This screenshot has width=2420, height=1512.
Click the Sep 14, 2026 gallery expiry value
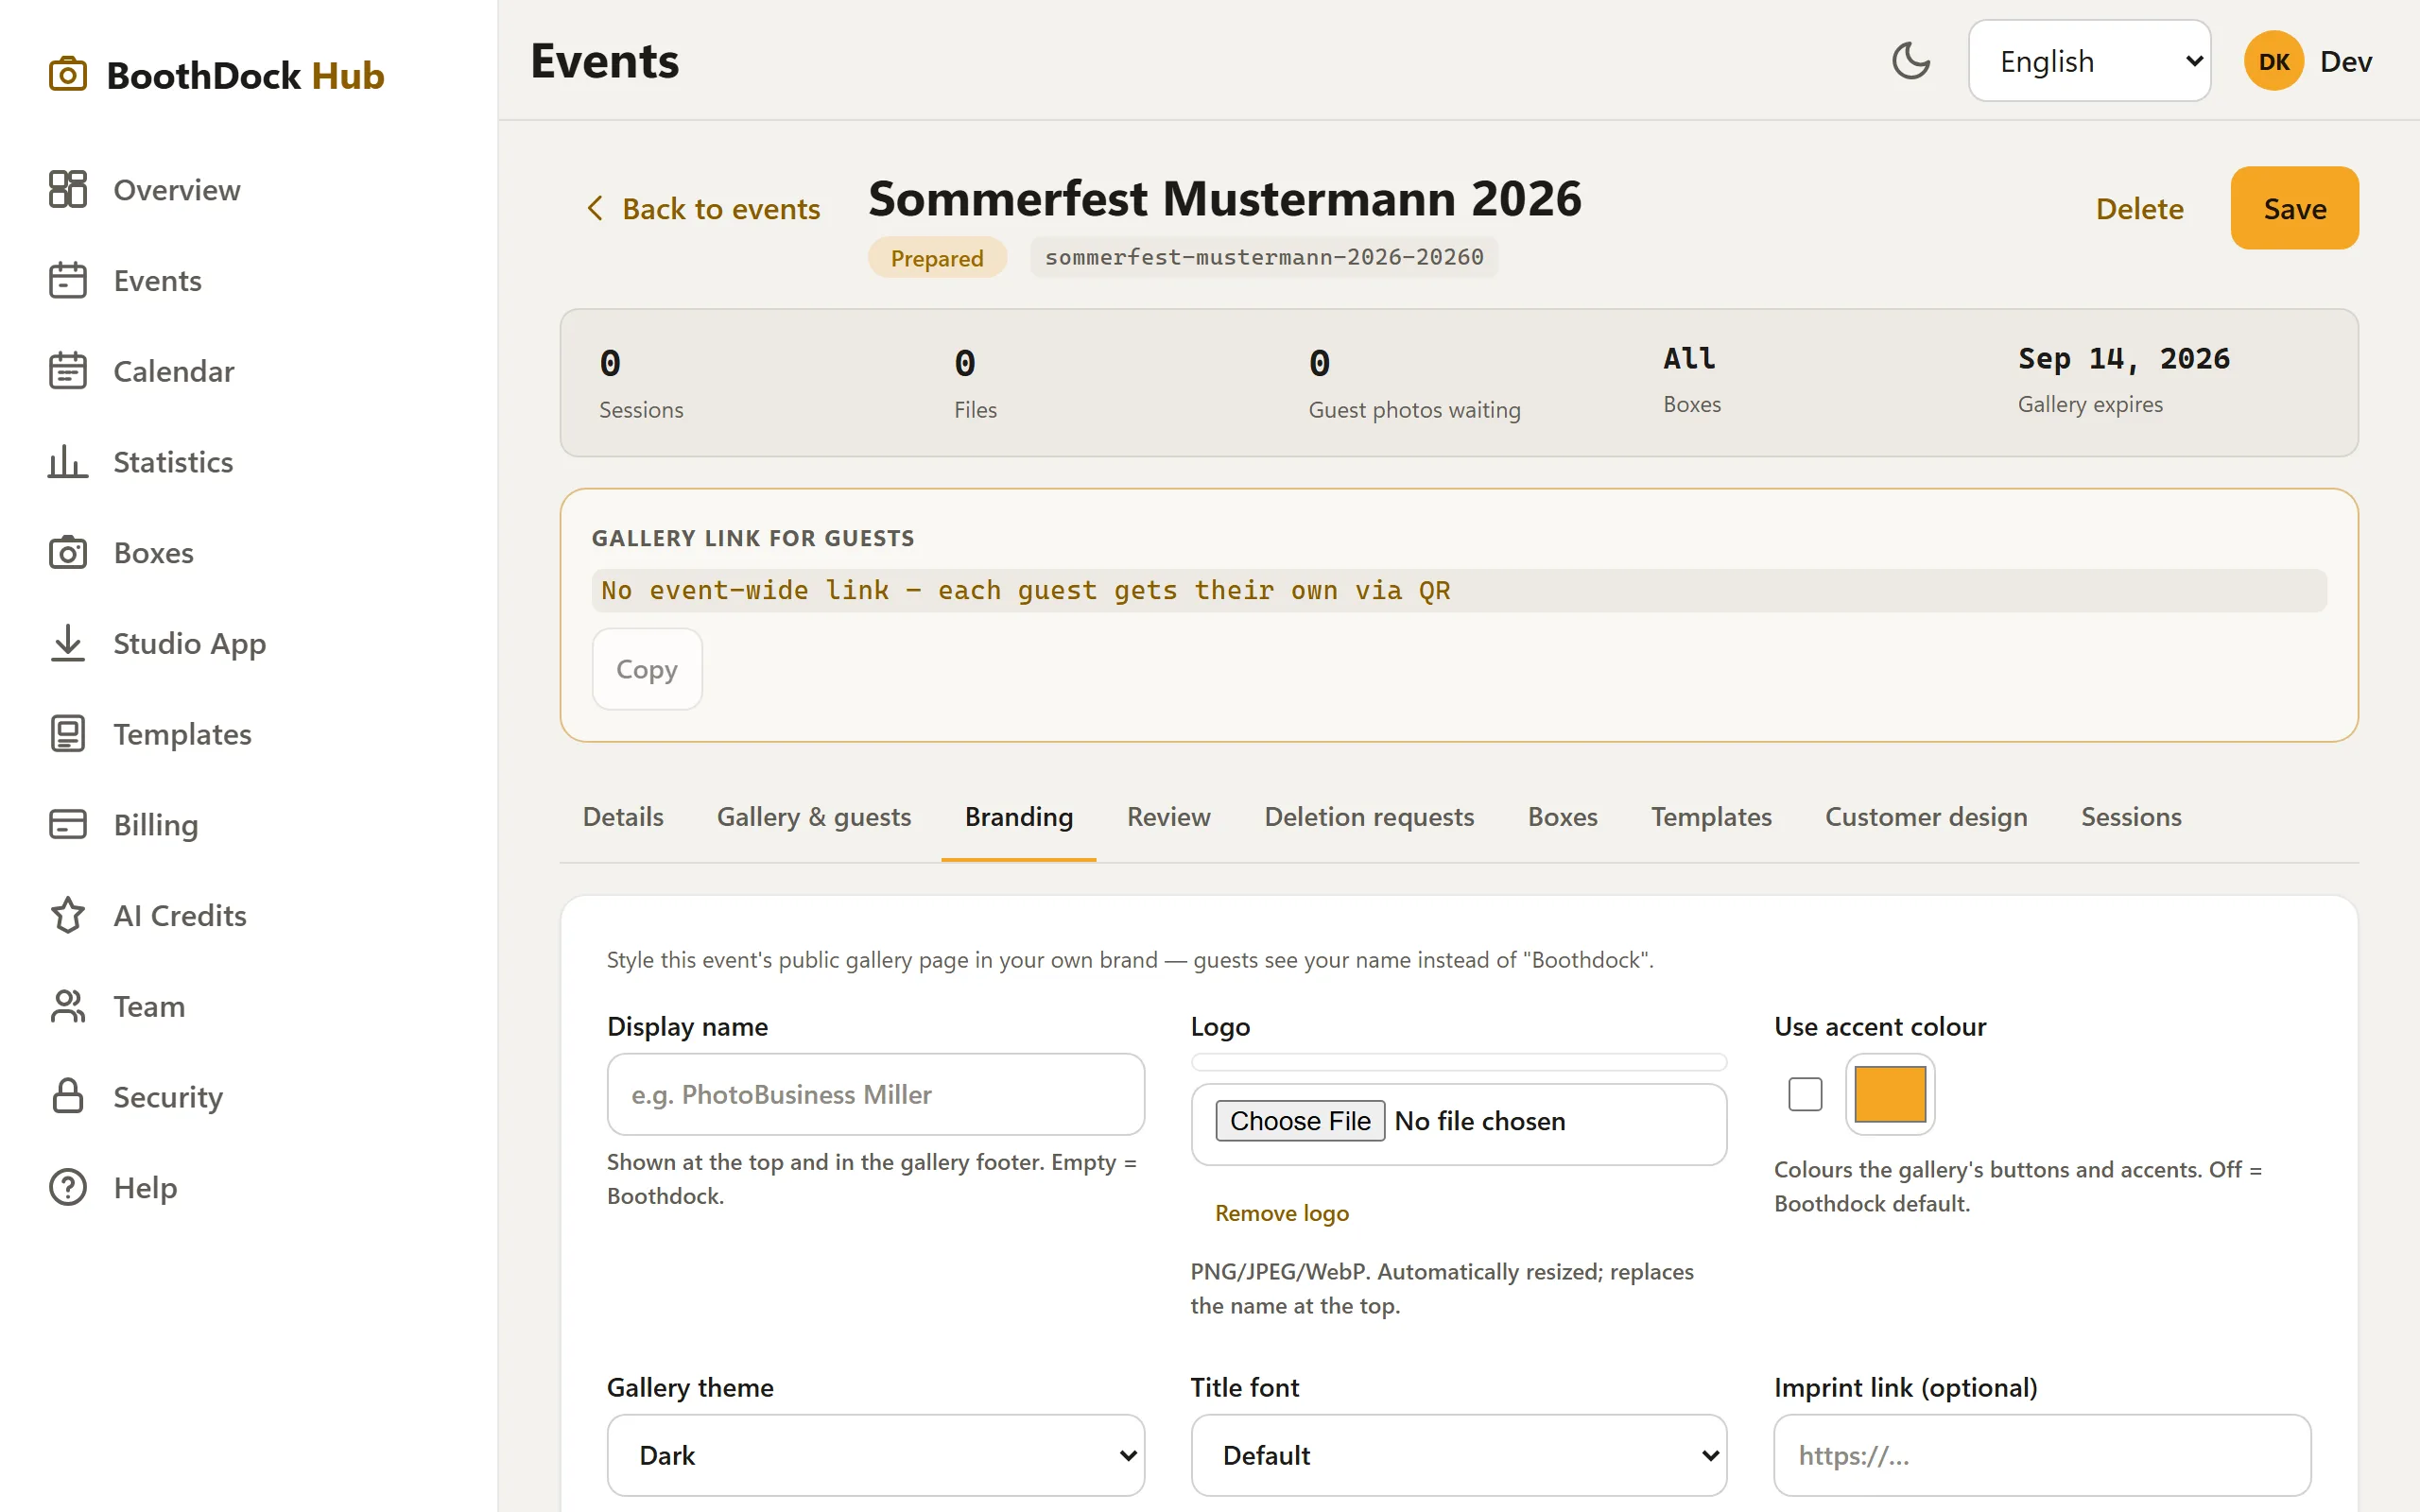2124,358
